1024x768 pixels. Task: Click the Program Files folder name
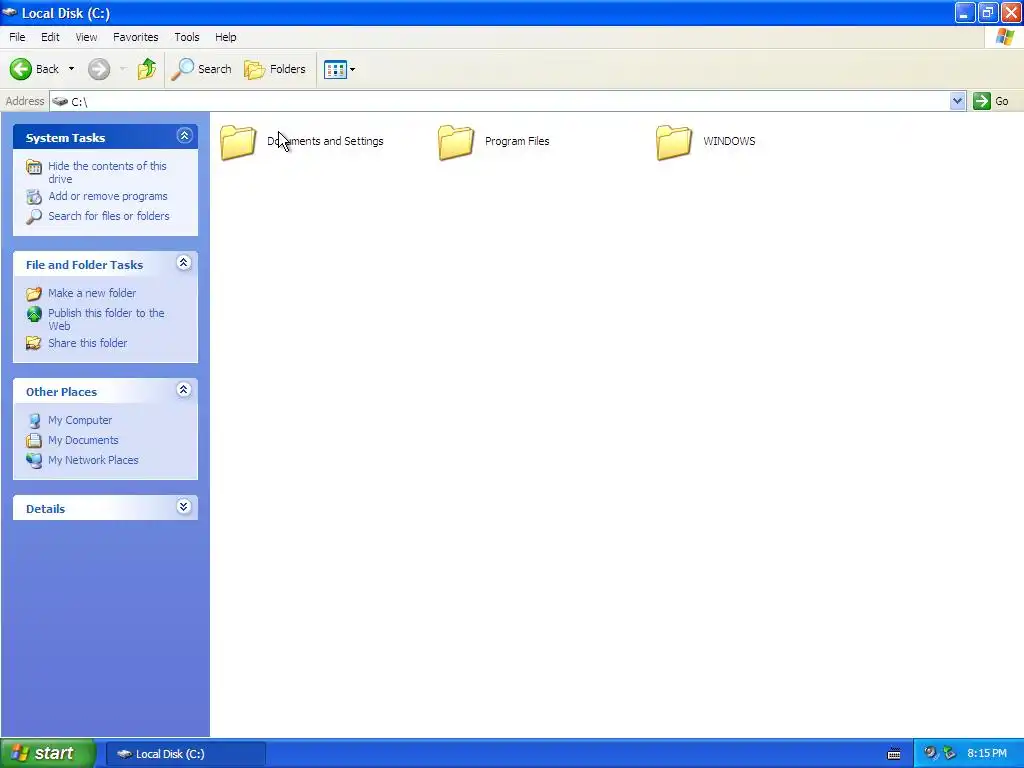coord(517,141)
